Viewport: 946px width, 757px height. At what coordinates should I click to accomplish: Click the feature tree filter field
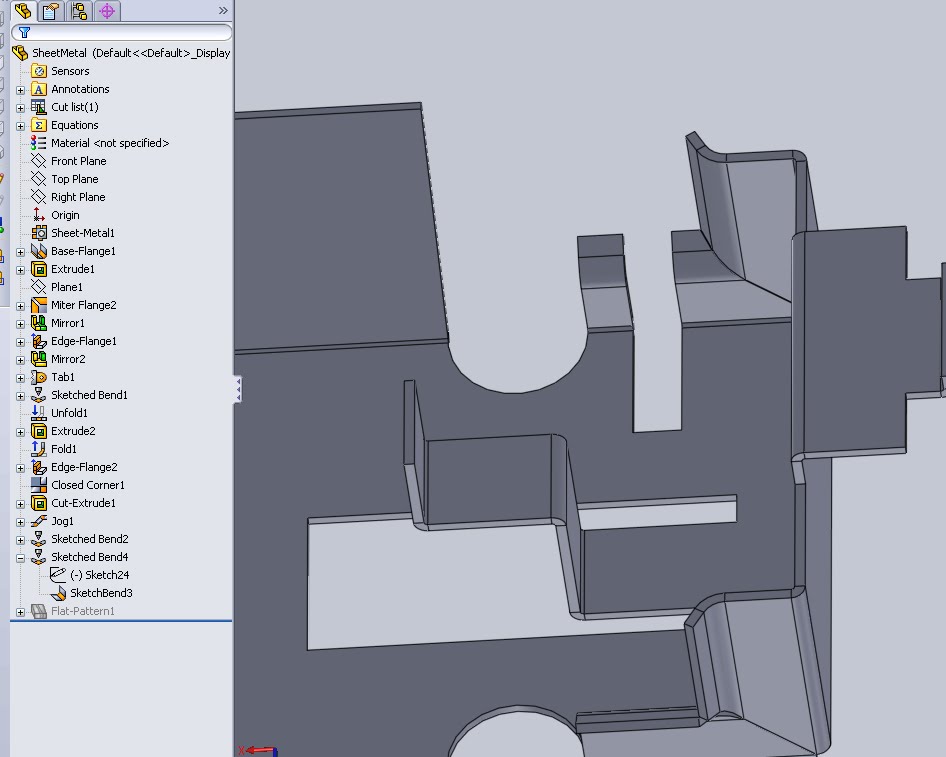pos(121,33)
